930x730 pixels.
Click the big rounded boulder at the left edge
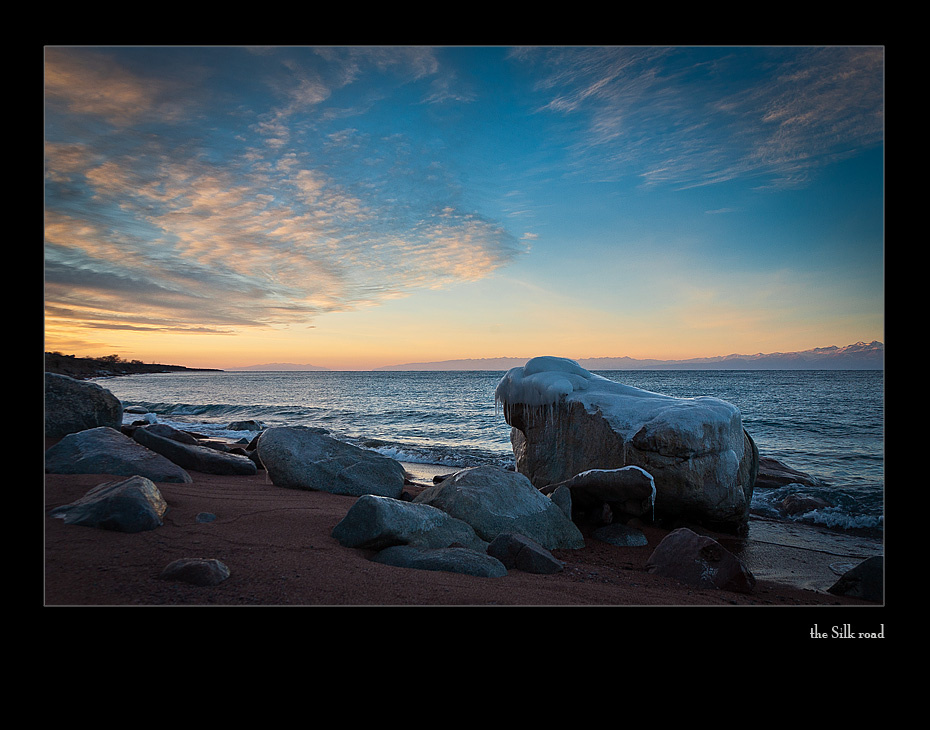click(x=82, y=404)
